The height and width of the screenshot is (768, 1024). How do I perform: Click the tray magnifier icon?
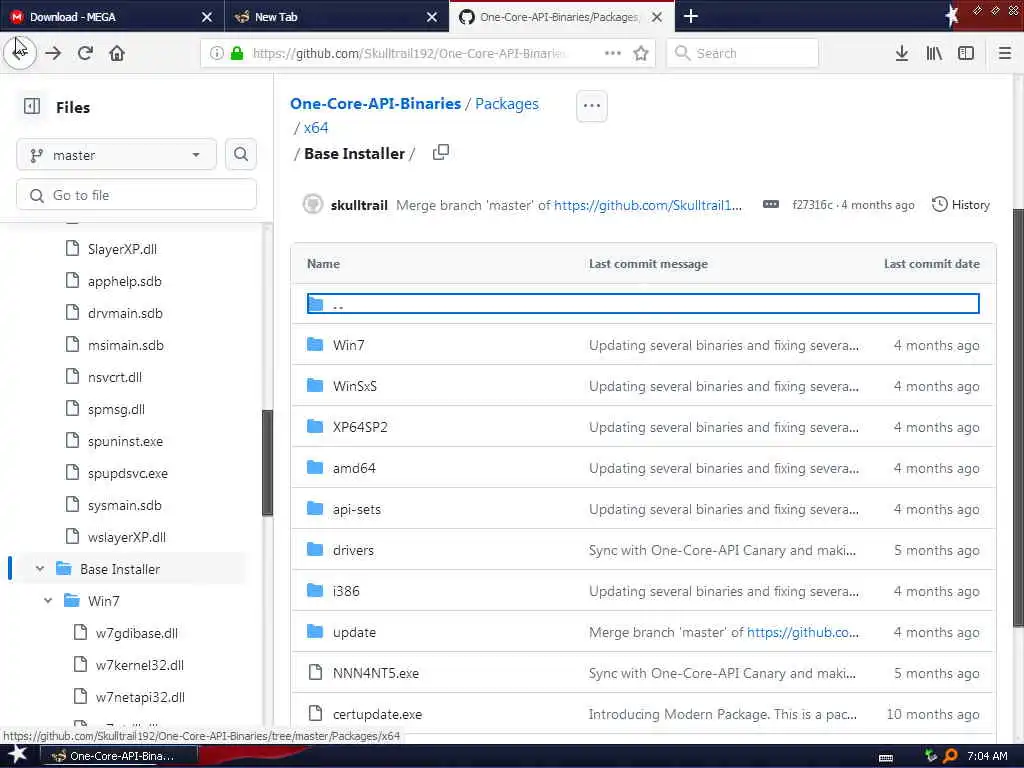click(950, 756)
